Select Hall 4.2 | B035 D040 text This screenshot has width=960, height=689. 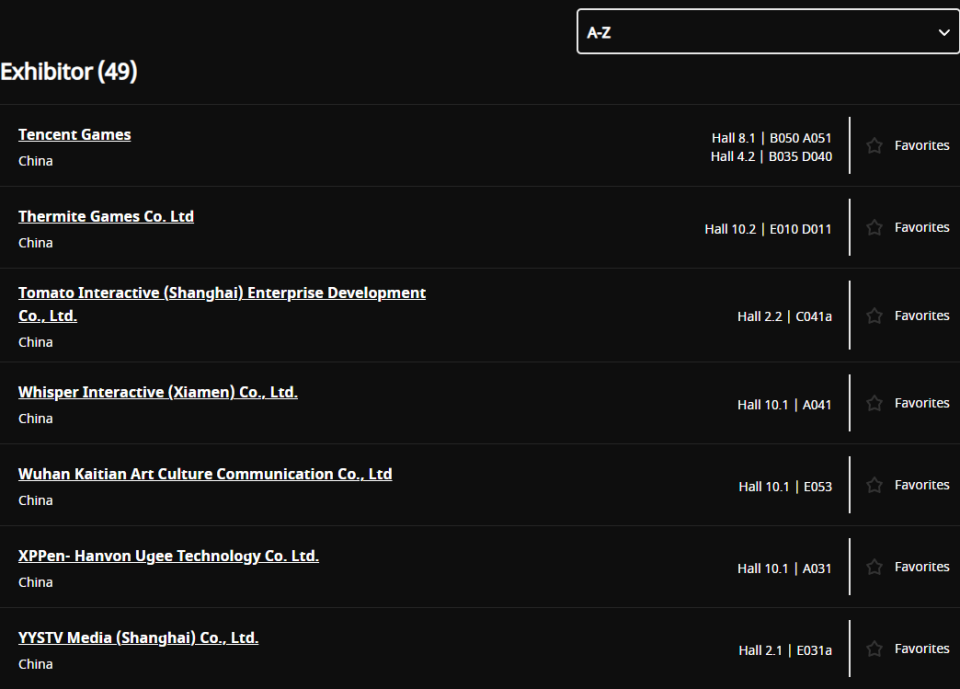[x=771, y=157]
